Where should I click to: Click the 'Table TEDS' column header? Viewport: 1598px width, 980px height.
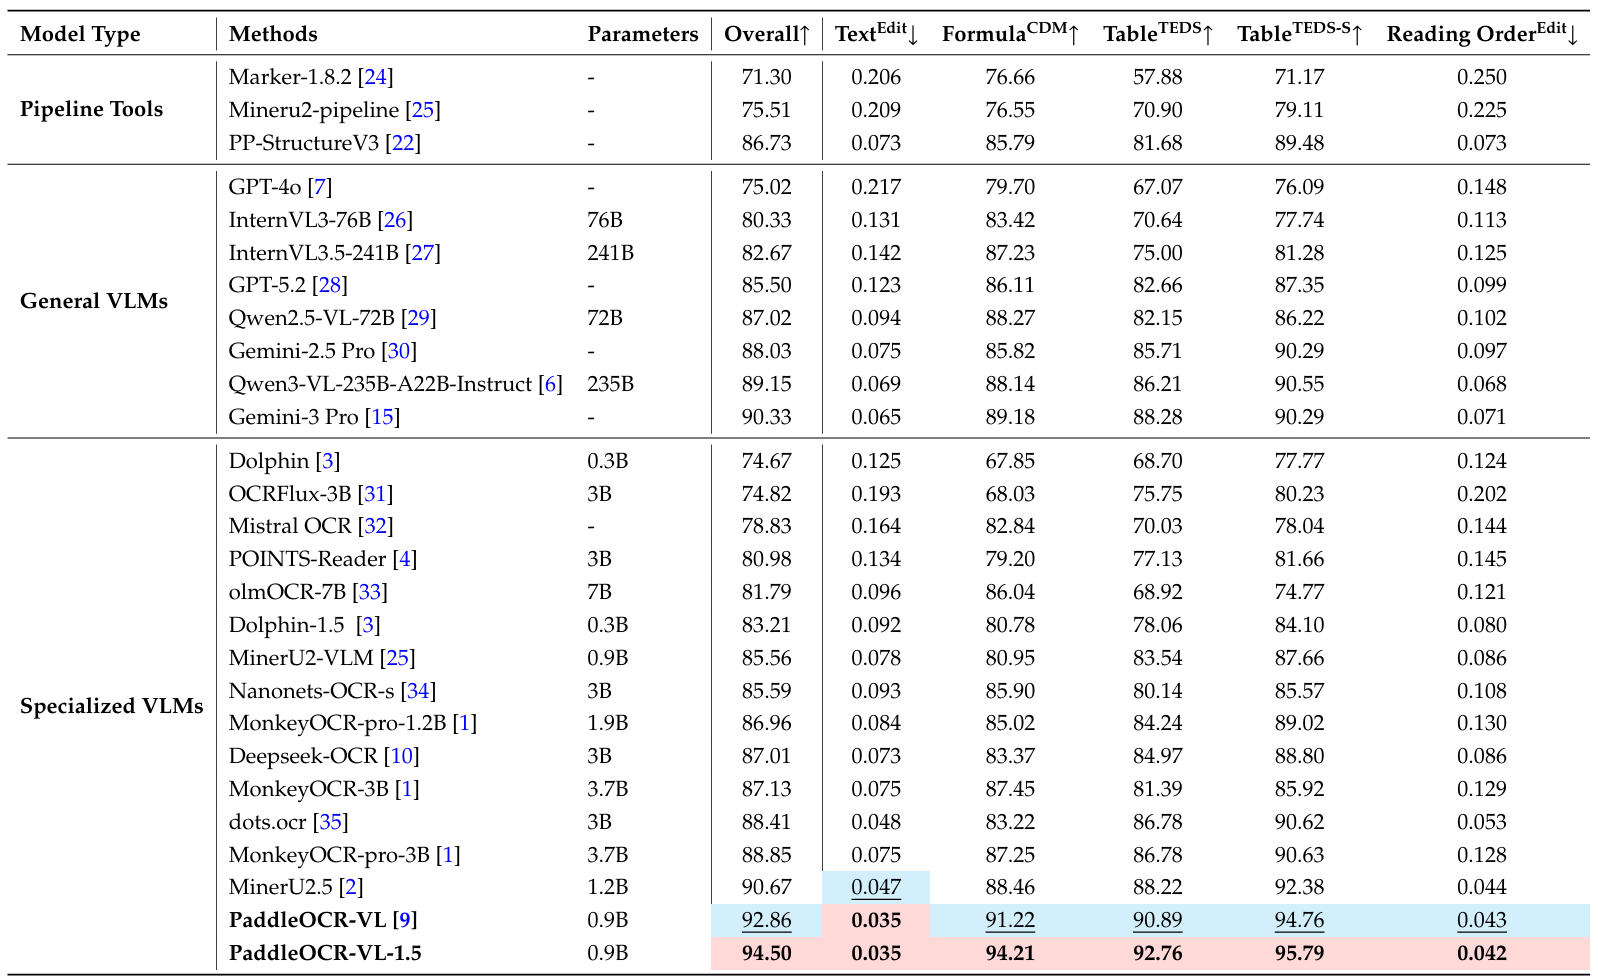coord(1158,33)
